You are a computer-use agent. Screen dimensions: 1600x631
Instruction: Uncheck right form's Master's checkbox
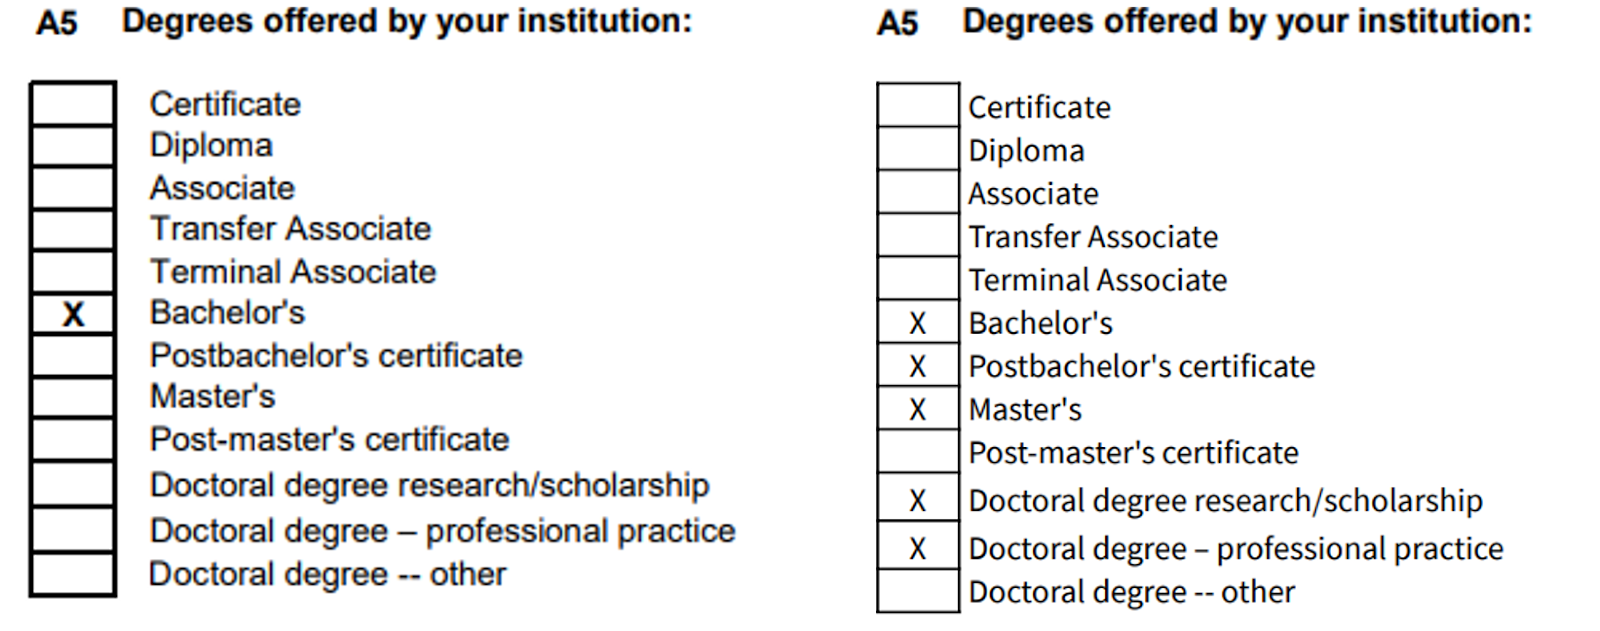(x=918, y=408)
